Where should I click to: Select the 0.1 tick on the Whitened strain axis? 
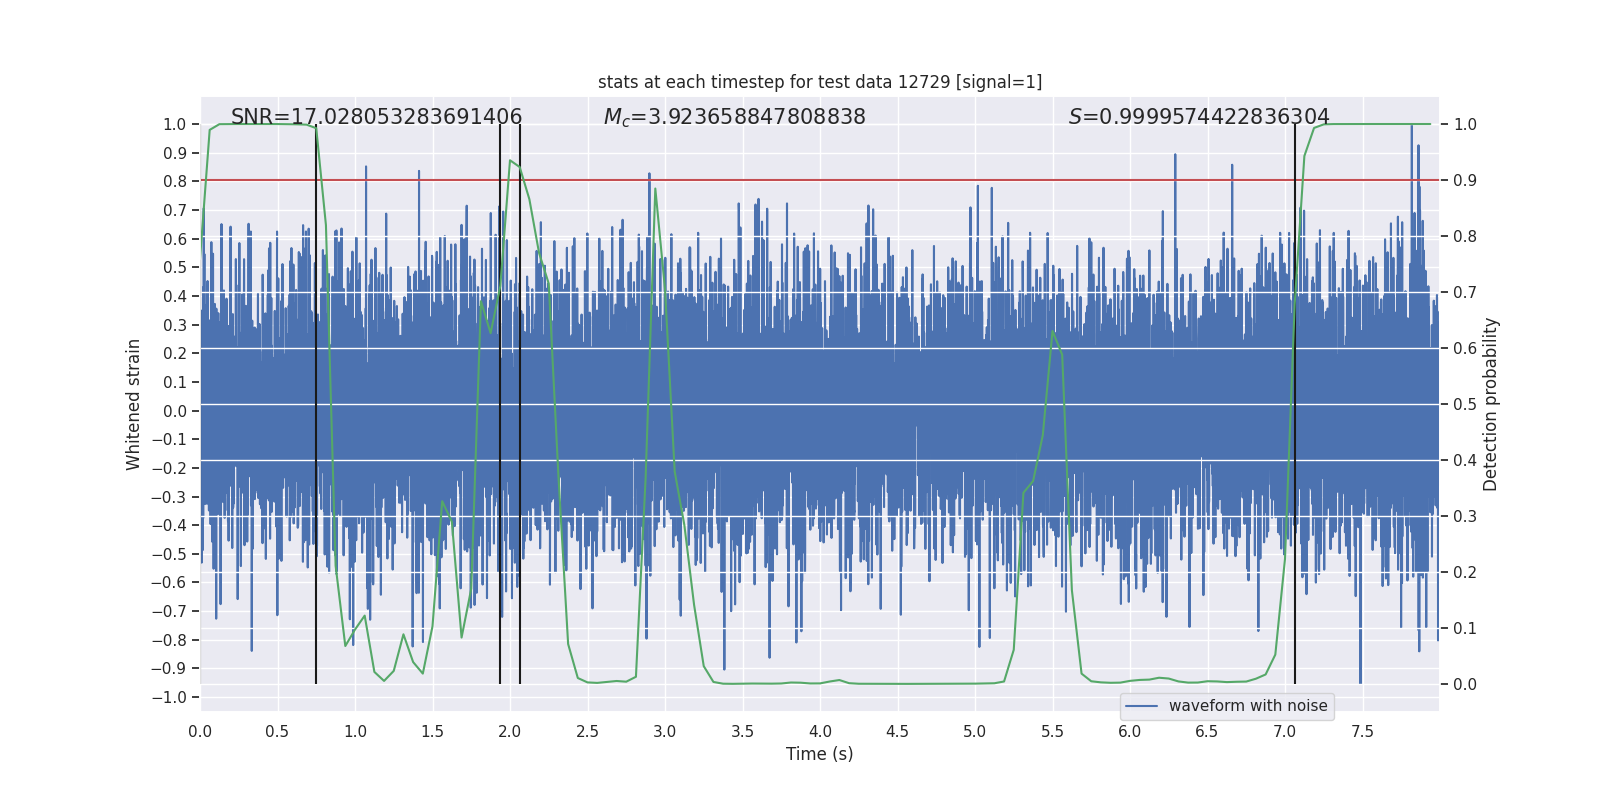point(175,382)
